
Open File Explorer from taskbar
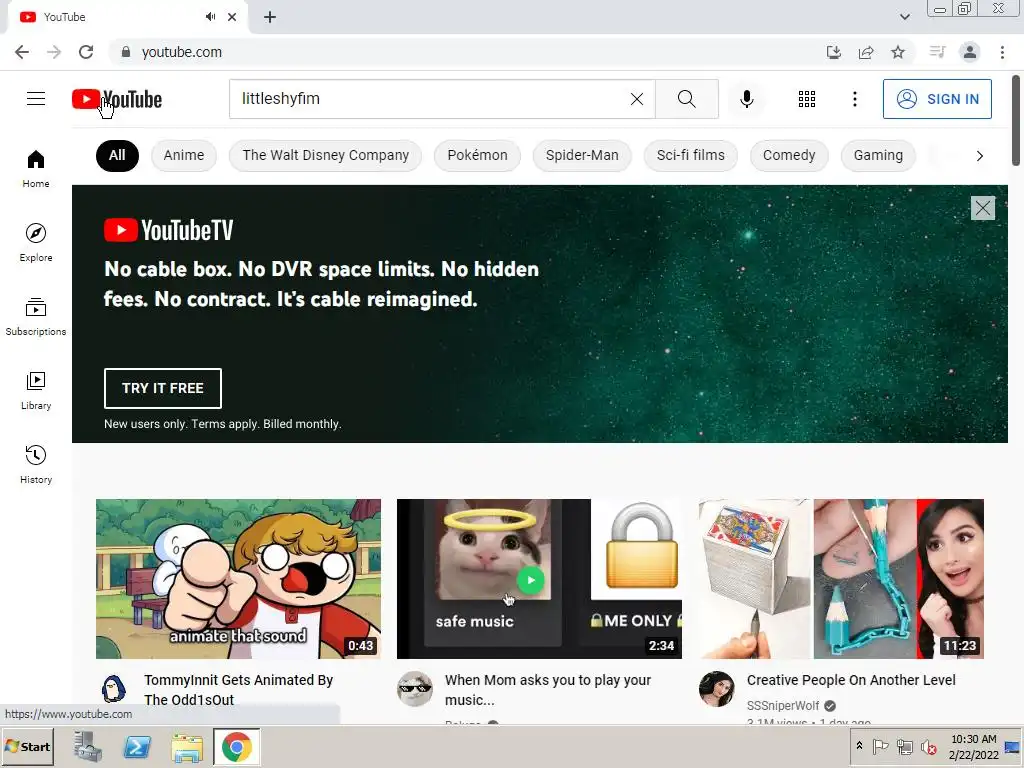(x=187, y=746)
